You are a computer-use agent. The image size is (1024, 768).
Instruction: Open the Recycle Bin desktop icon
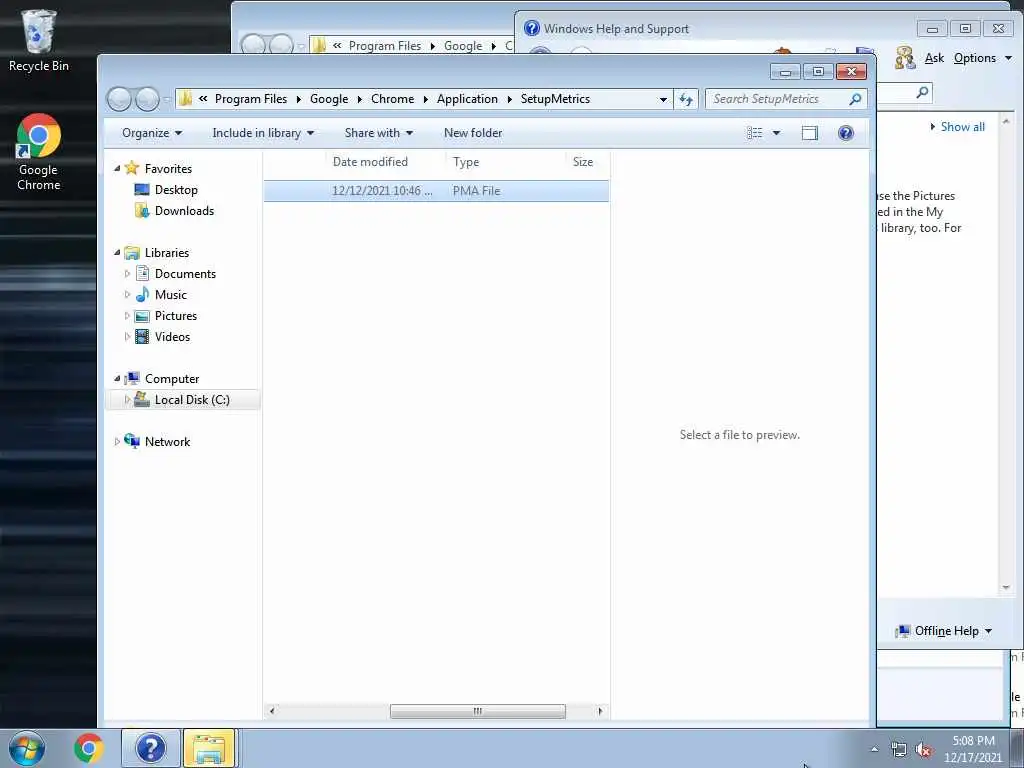pyautogui.click(x=39, y=40)
